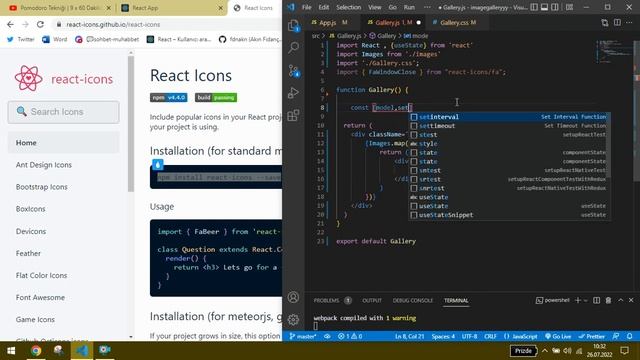The image size is (640, 360).
Task: Click the master branch indicator
Action: [x=302, y=336]
